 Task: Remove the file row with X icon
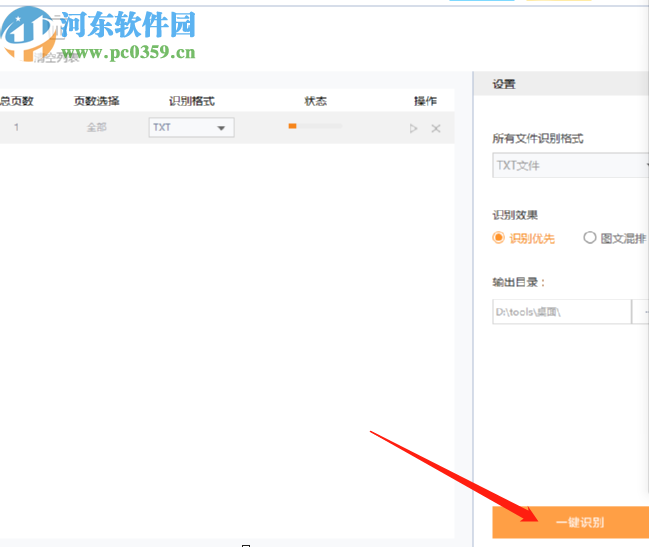click(x=436, y=128)
